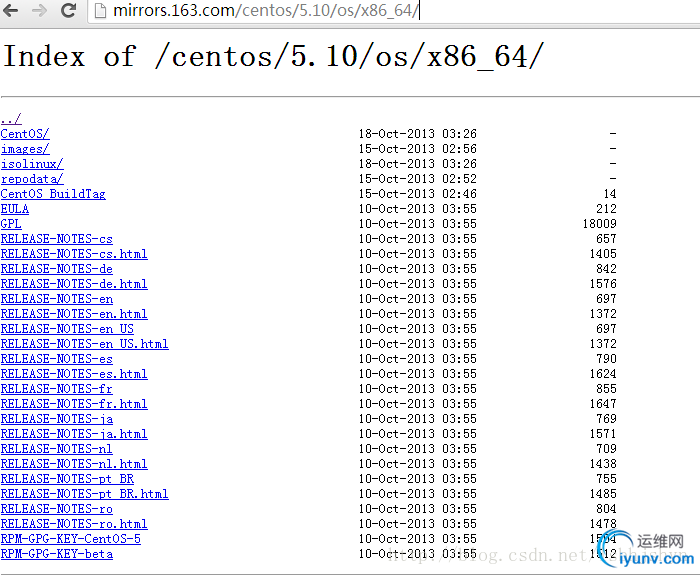Click the CentOS_BuildTag size 14
The width and height of the screenshot is (700, 575).
pyautogui.click(x=610, y=194)
